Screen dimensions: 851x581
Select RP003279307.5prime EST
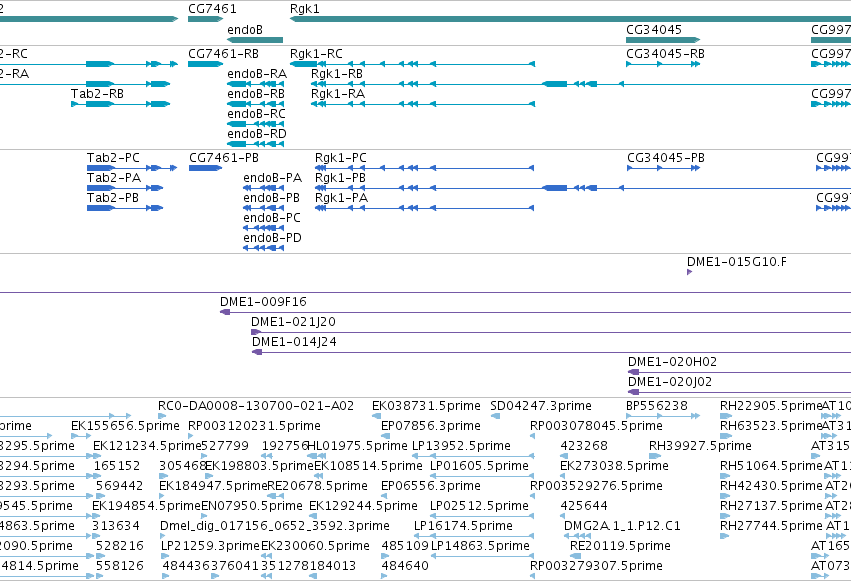[596, 566]
